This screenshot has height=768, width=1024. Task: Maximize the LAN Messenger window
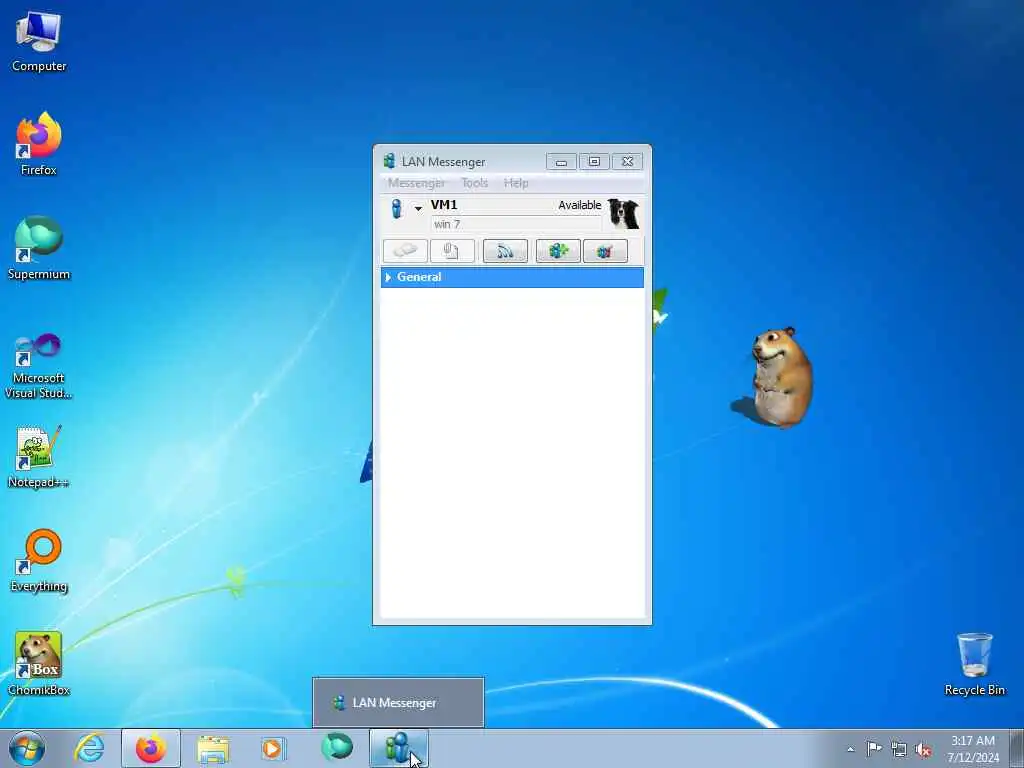point(594,161)
